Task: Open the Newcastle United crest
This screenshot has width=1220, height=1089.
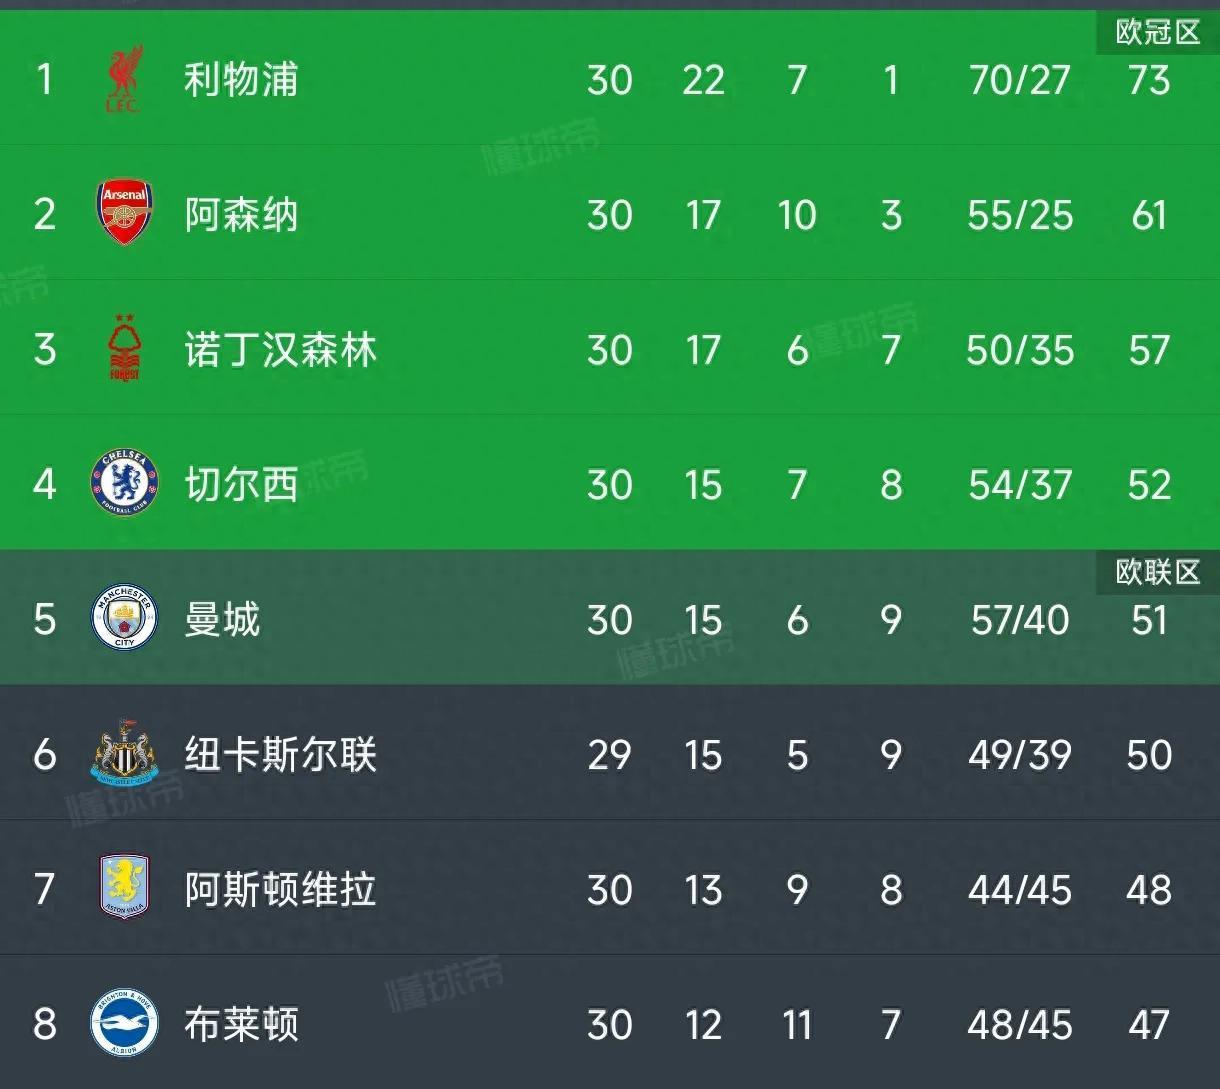Action: pyautogui.click(x=124, y=753)
